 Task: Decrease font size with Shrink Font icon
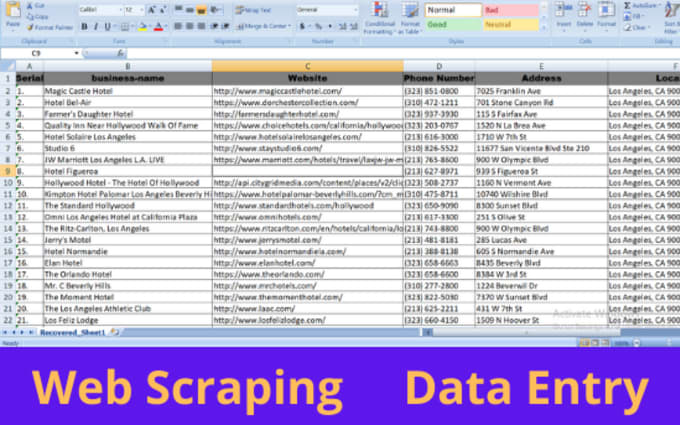point(163,10)
